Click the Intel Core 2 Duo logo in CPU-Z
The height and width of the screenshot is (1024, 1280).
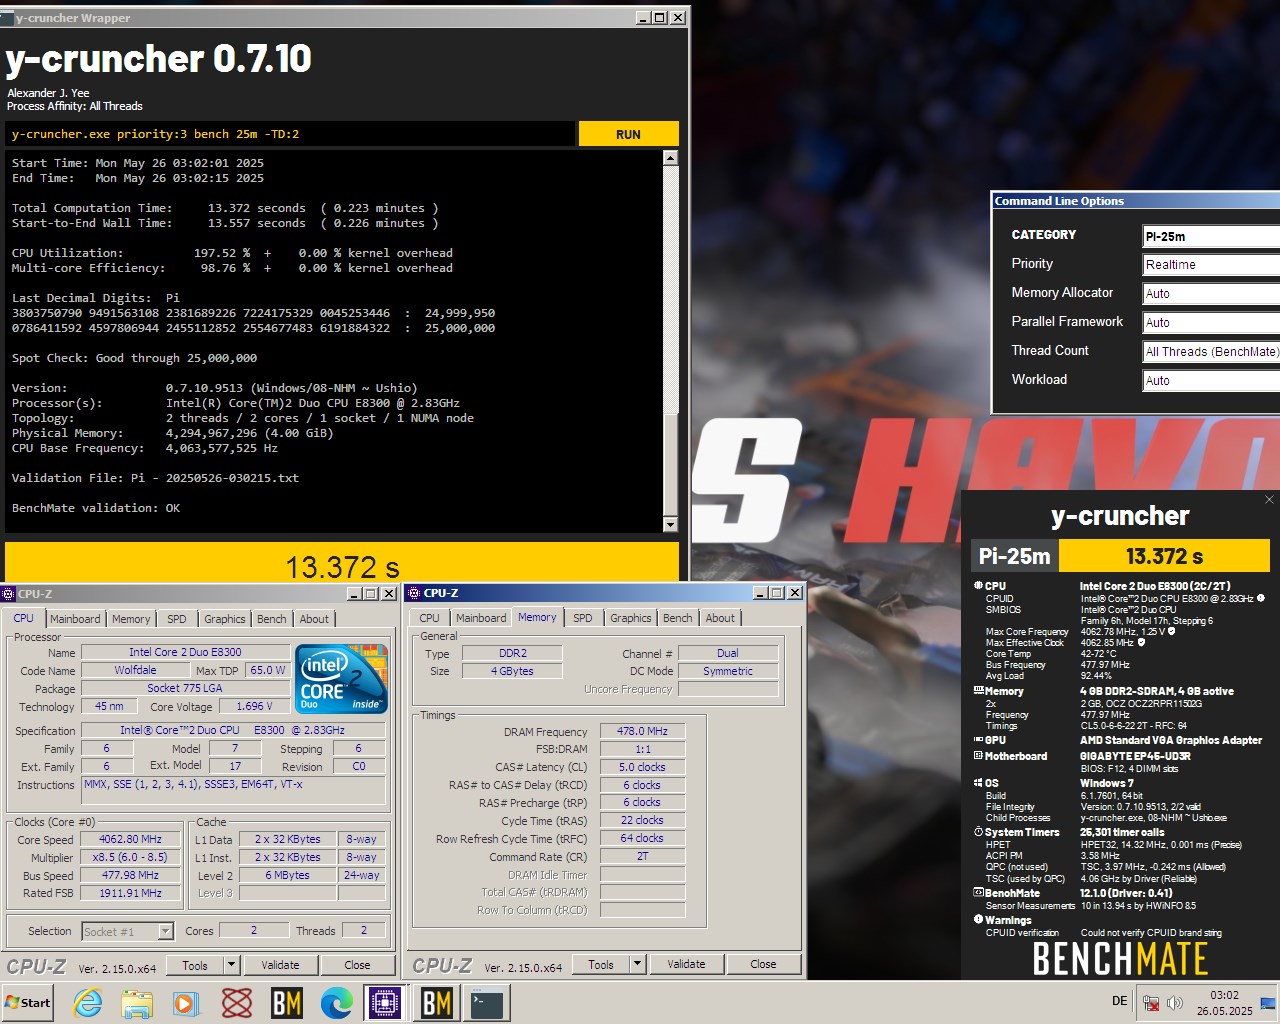[x=341, y=680]
